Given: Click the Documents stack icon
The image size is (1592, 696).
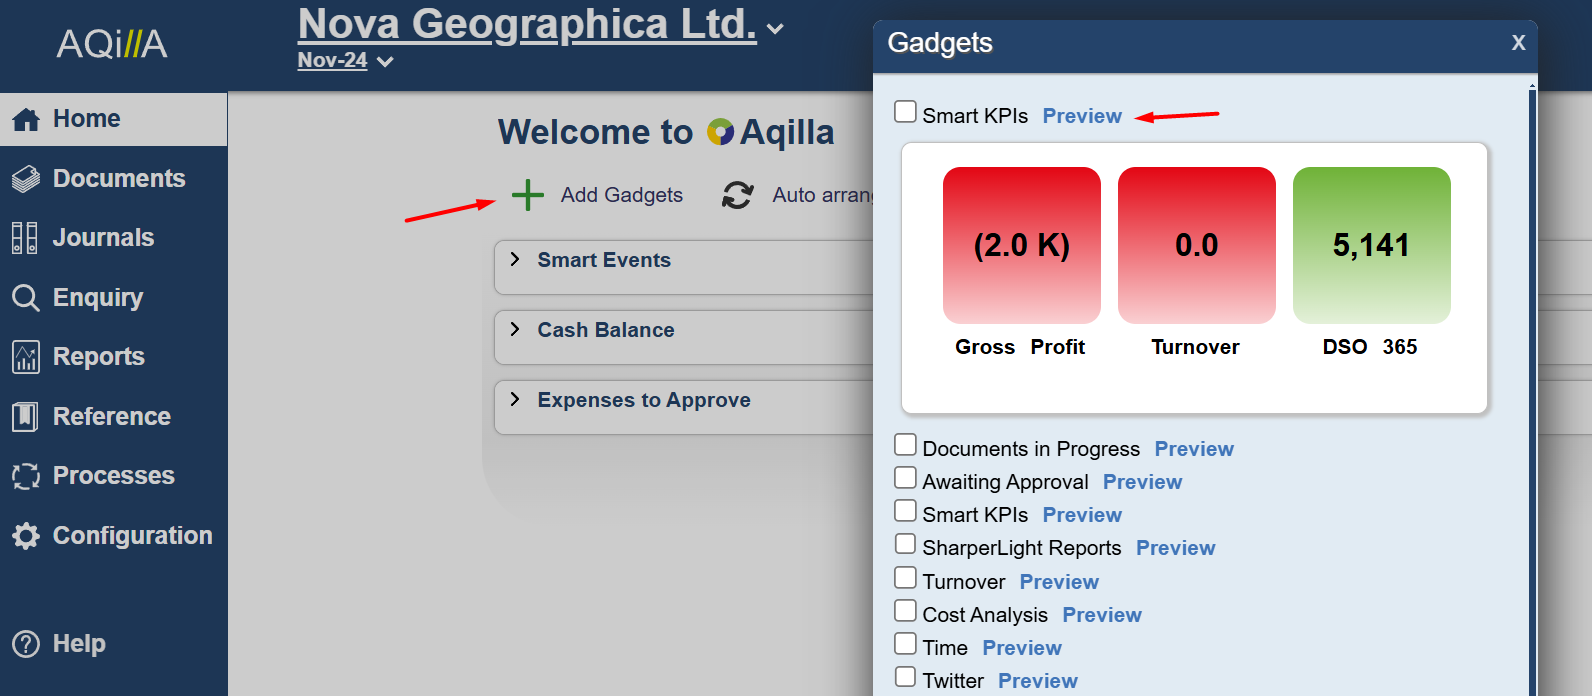Looking at the screenshot, I should point(26,179).
